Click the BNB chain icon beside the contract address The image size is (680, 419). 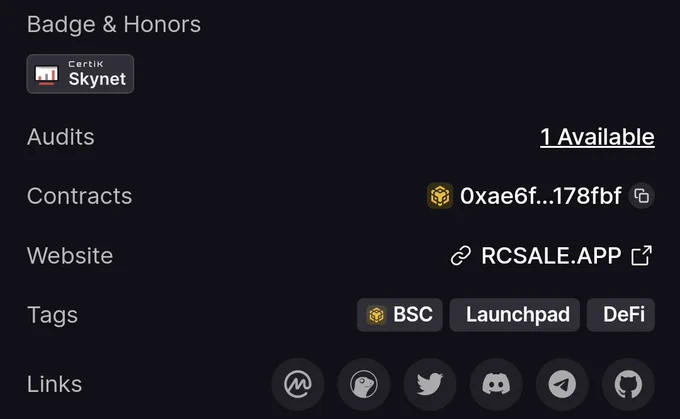click(x=440, y=196)
